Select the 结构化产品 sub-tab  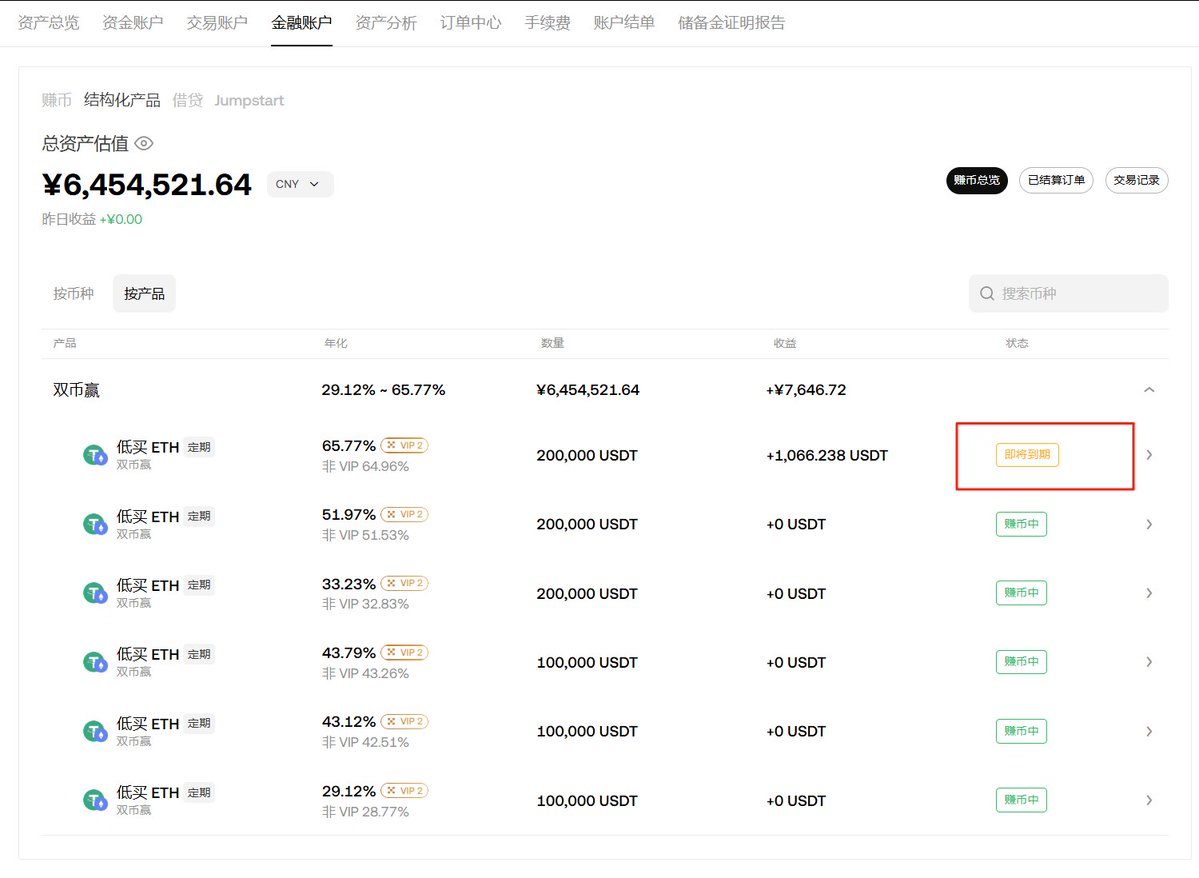coord(122,100)
